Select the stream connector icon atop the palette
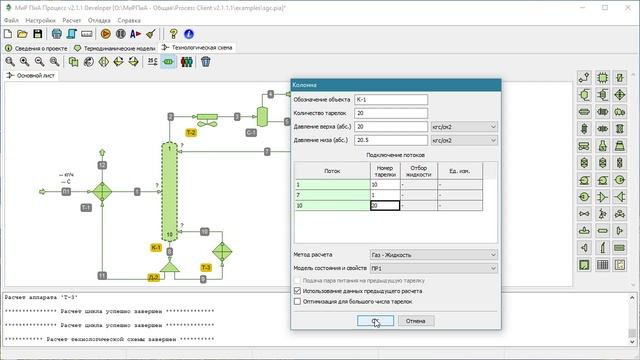Image resolution: width=640 pixels, height=360 pixels. point(584,78)
